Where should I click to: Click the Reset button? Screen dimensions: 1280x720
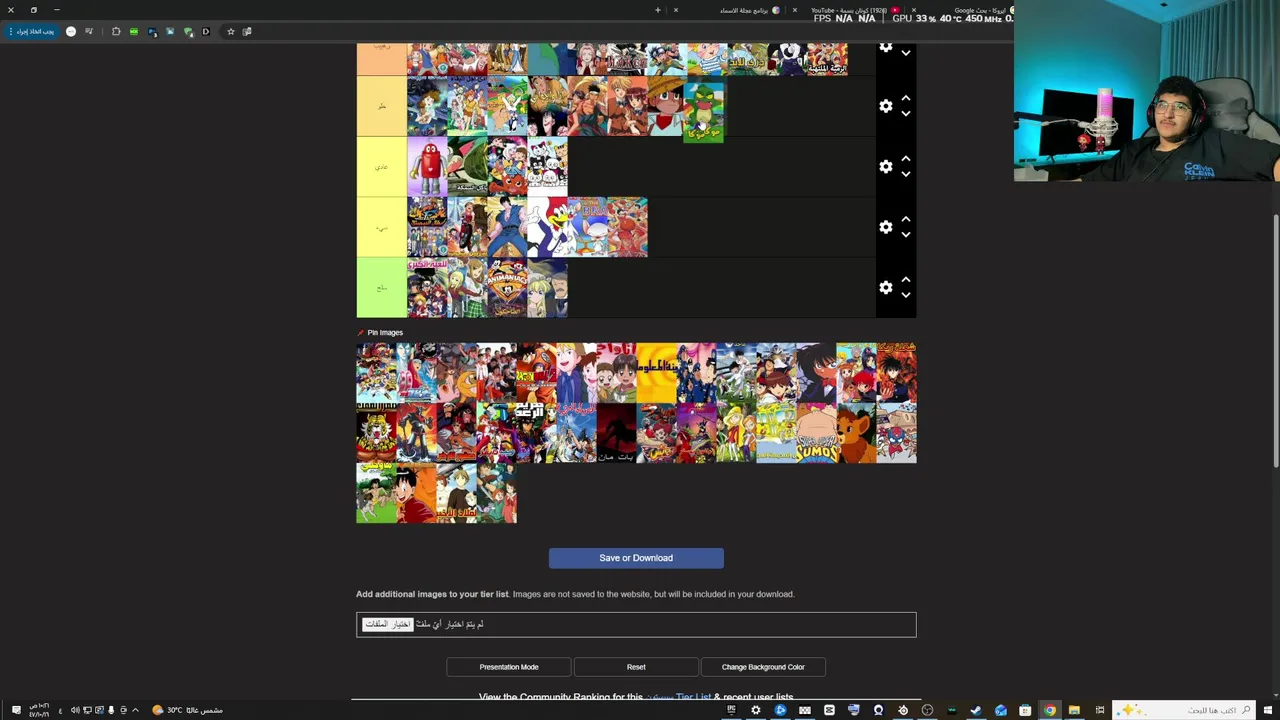(x=636, y=667)
